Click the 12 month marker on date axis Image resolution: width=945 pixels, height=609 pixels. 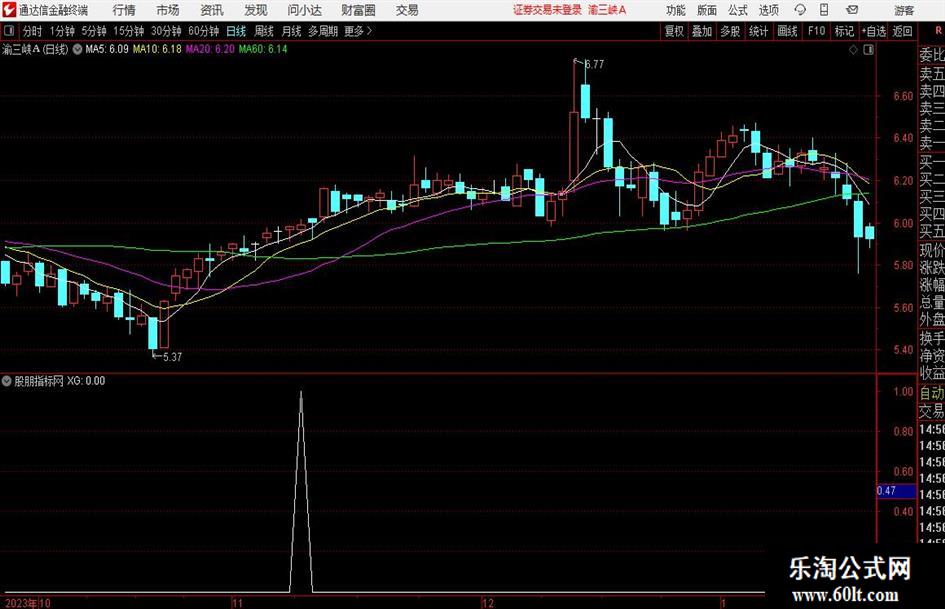pyautogui.click(x=488, y=602)
